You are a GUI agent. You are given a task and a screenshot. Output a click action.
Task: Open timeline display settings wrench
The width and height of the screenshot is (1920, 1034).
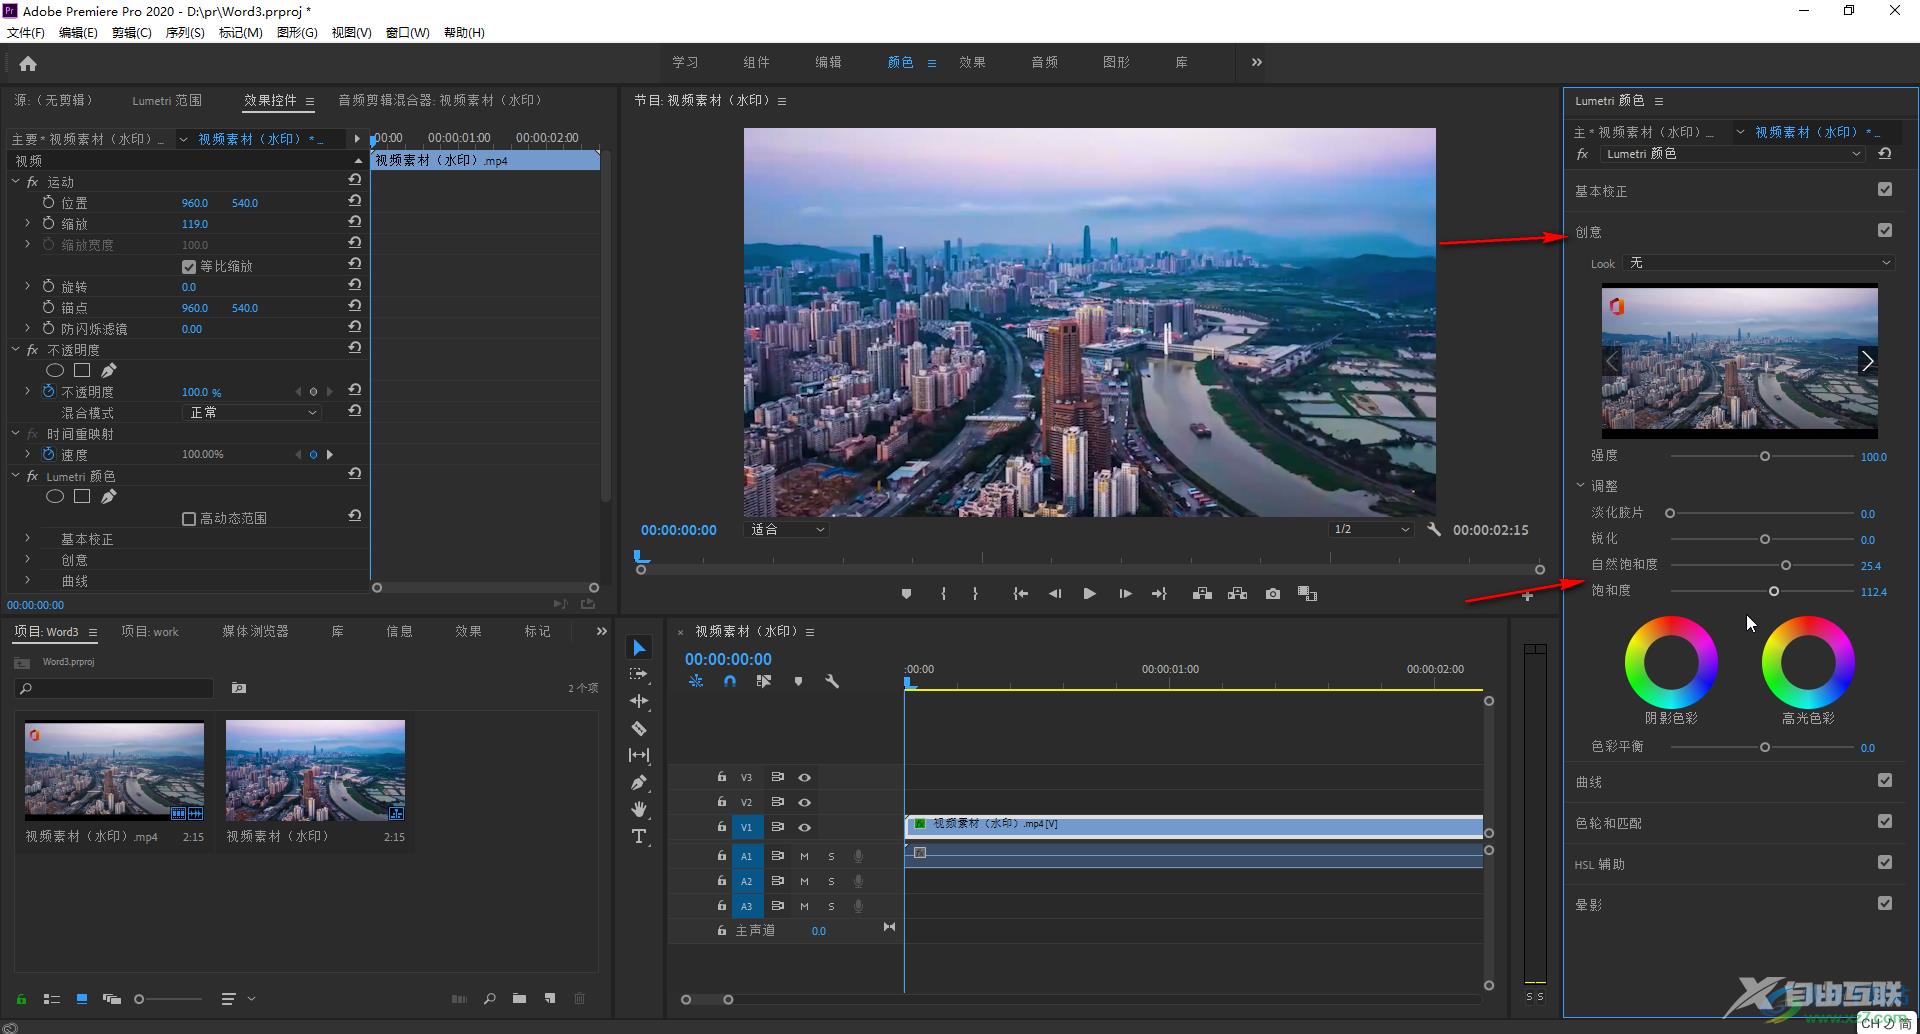831,681
